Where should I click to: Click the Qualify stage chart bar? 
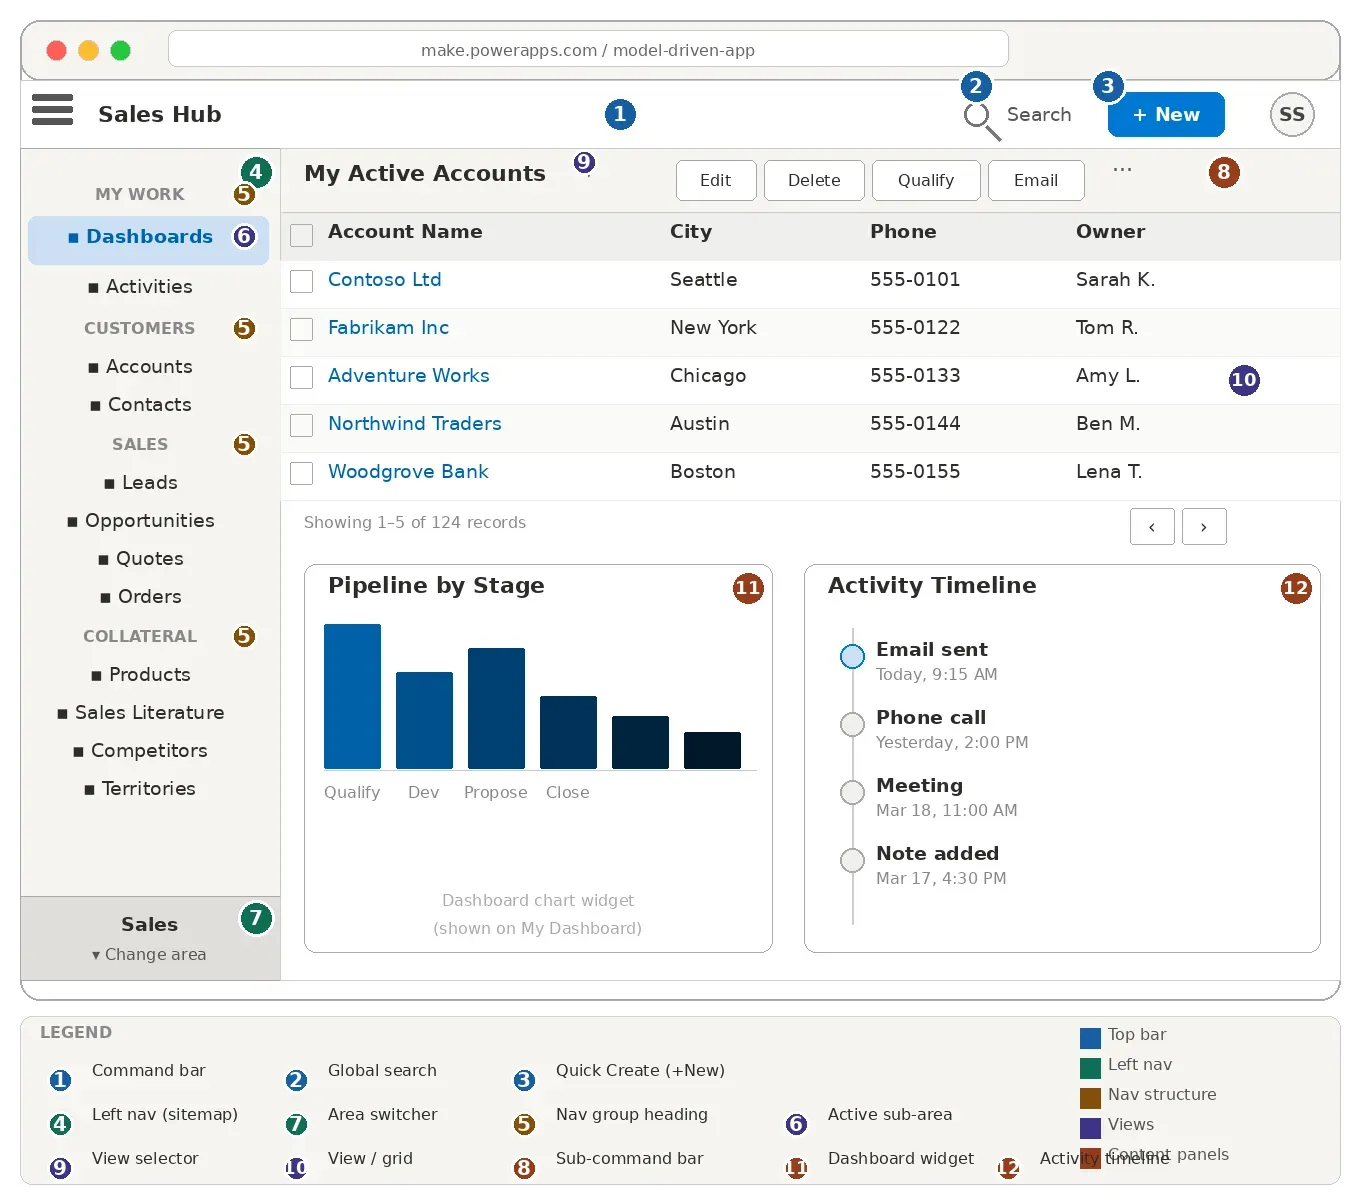[352, 696]
